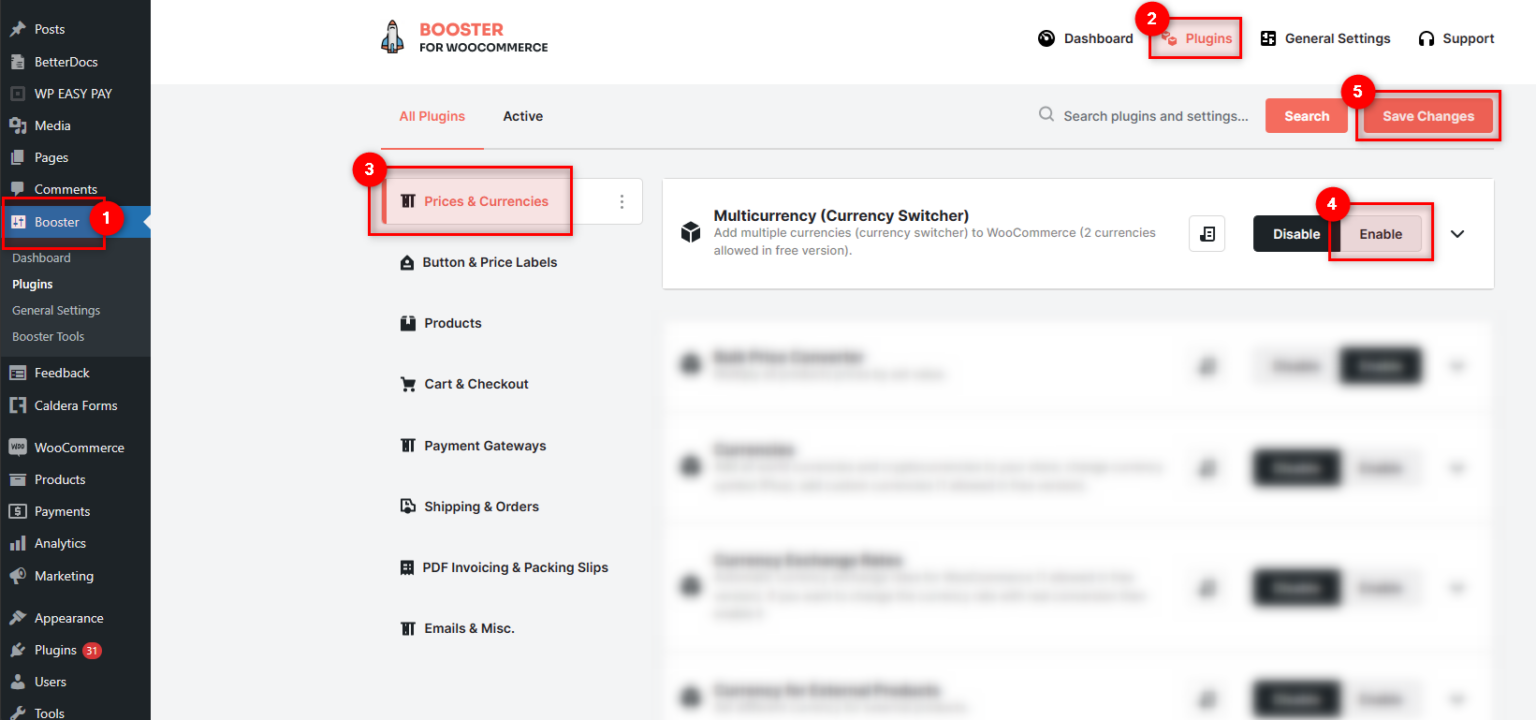Click the Dashboard gauge icon in header
Viewport: 1536px width, 720px height.
1046,38
